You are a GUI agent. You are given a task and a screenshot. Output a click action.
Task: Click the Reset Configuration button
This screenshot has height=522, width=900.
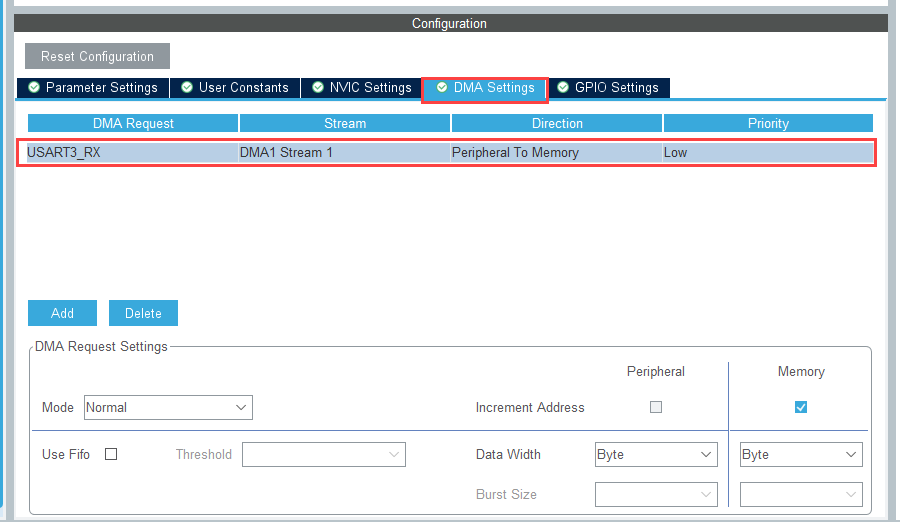[97, 56]
